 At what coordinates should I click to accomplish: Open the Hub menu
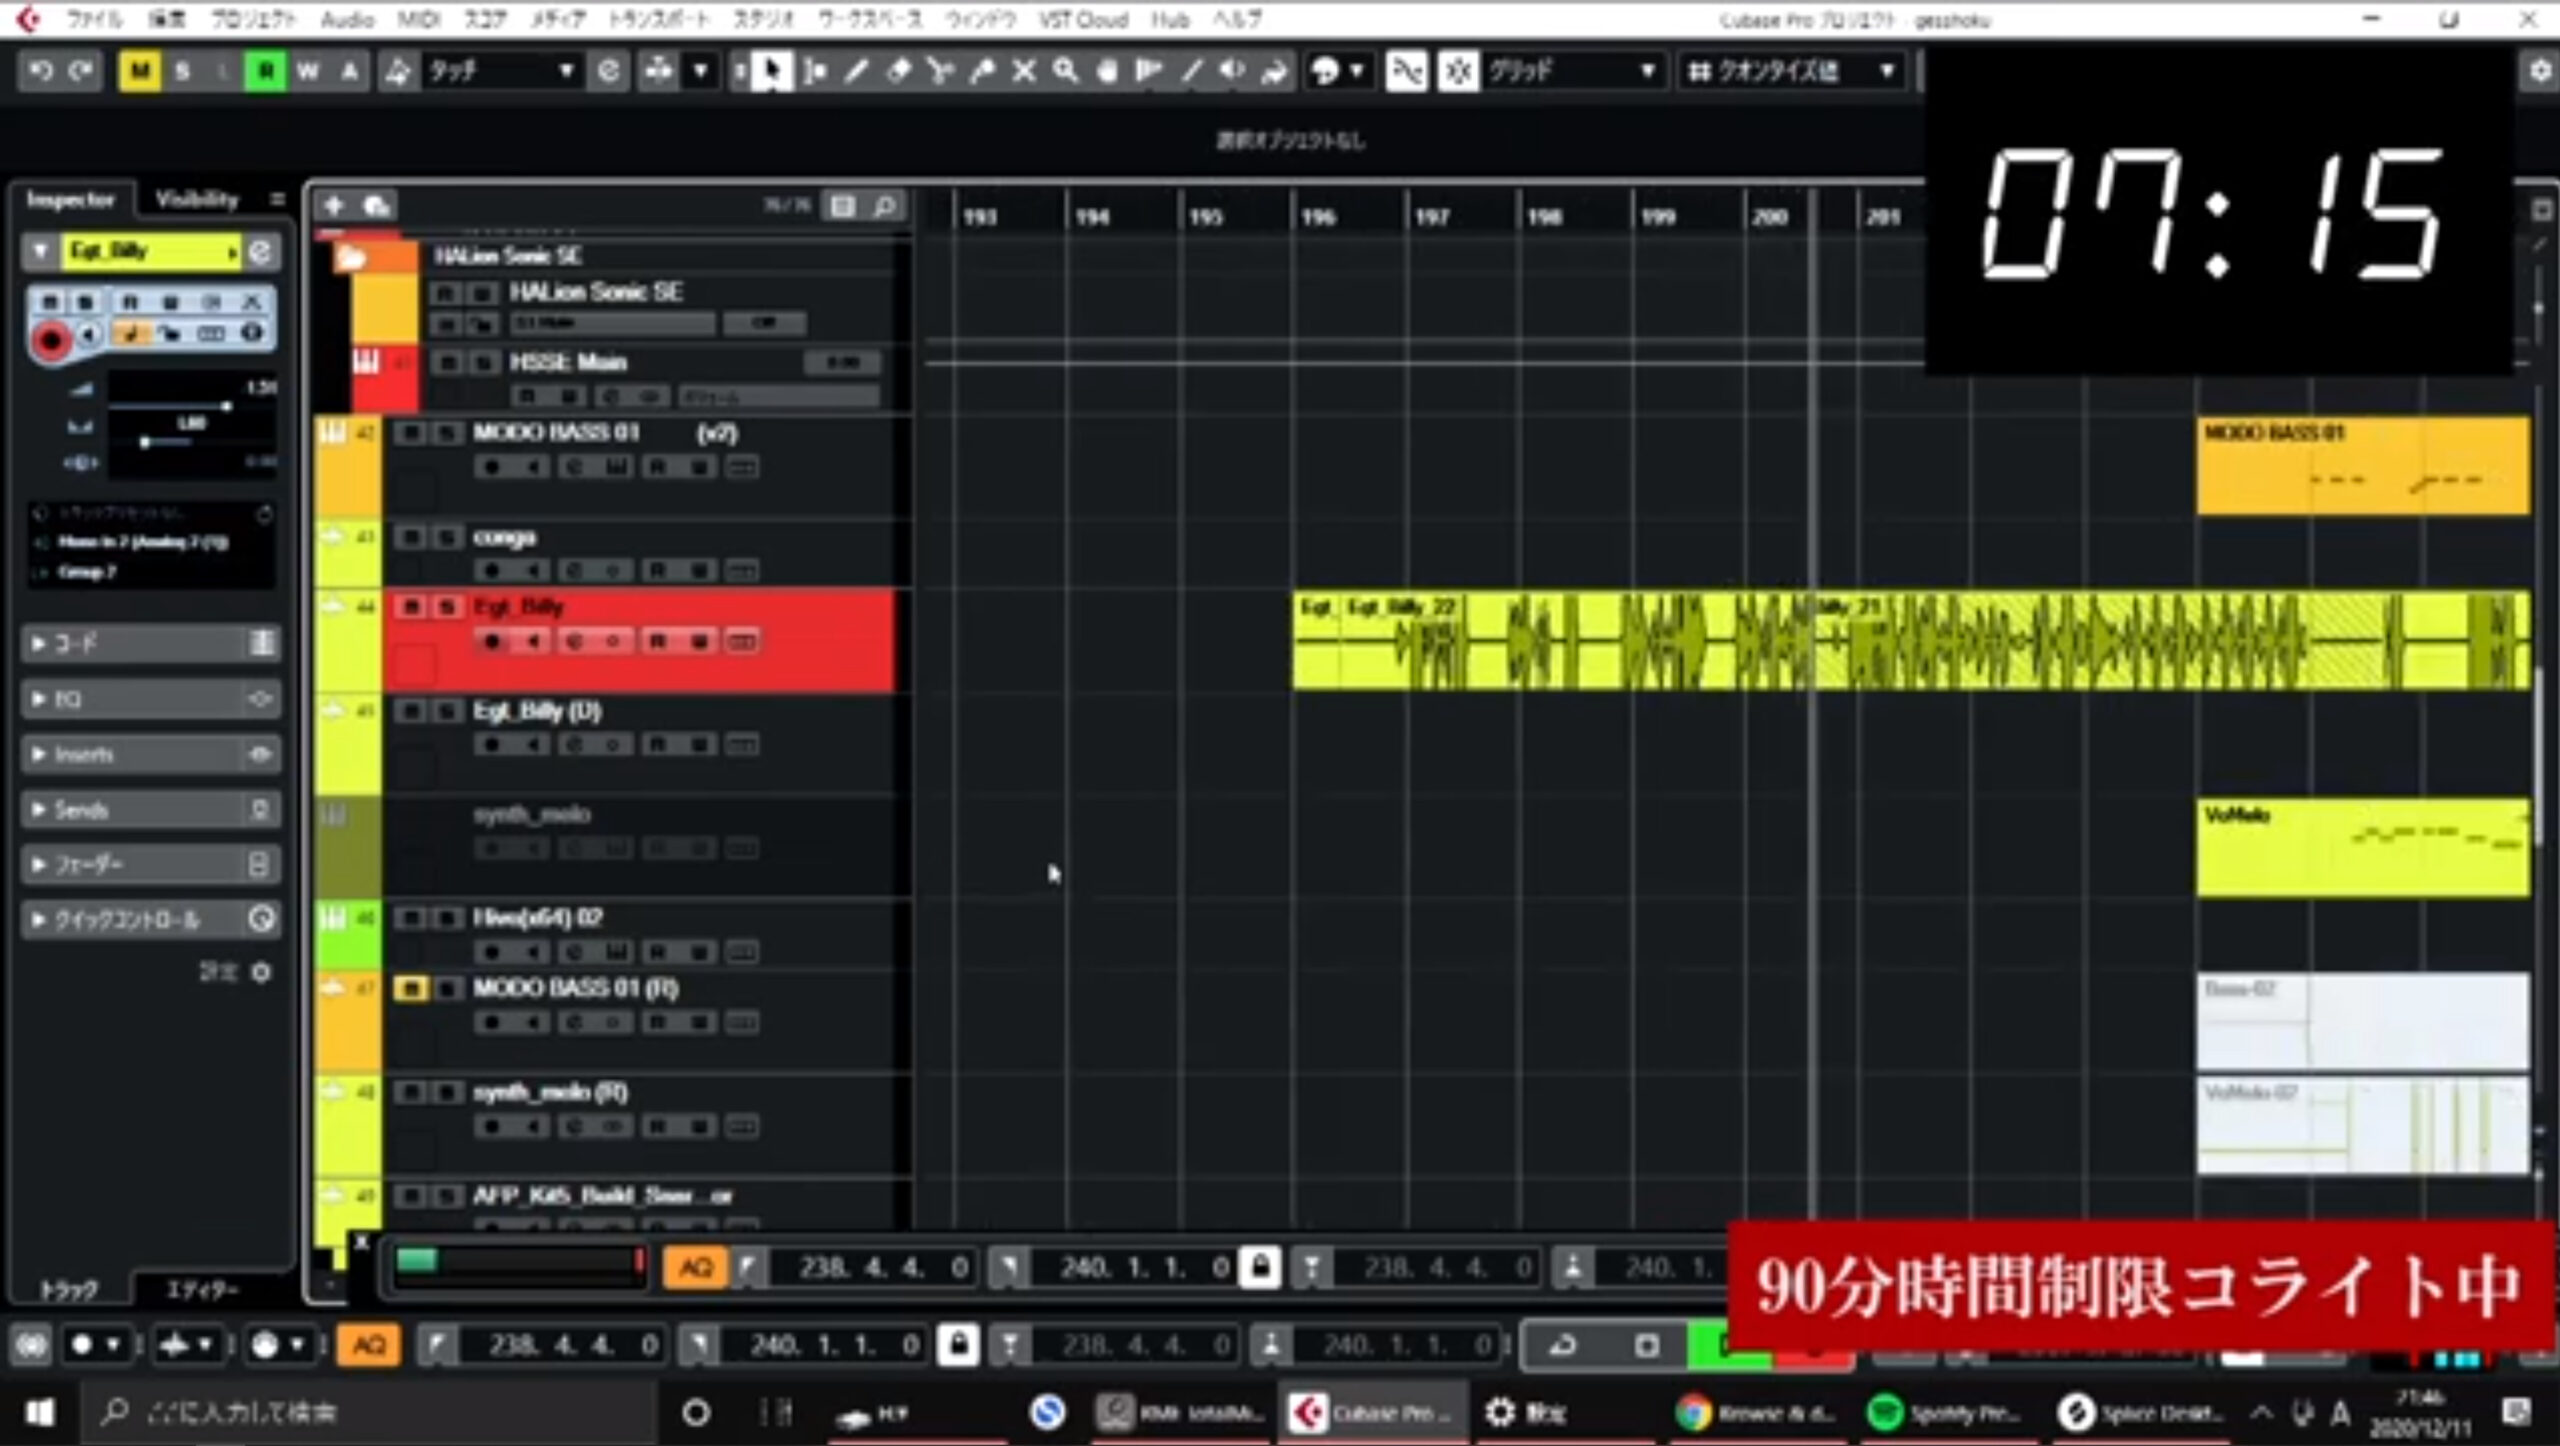[x=1170, y=19]
